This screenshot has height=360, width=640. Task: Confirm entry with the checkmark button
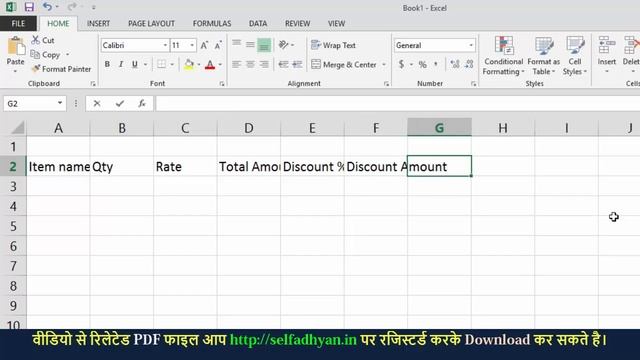point(120,104)
